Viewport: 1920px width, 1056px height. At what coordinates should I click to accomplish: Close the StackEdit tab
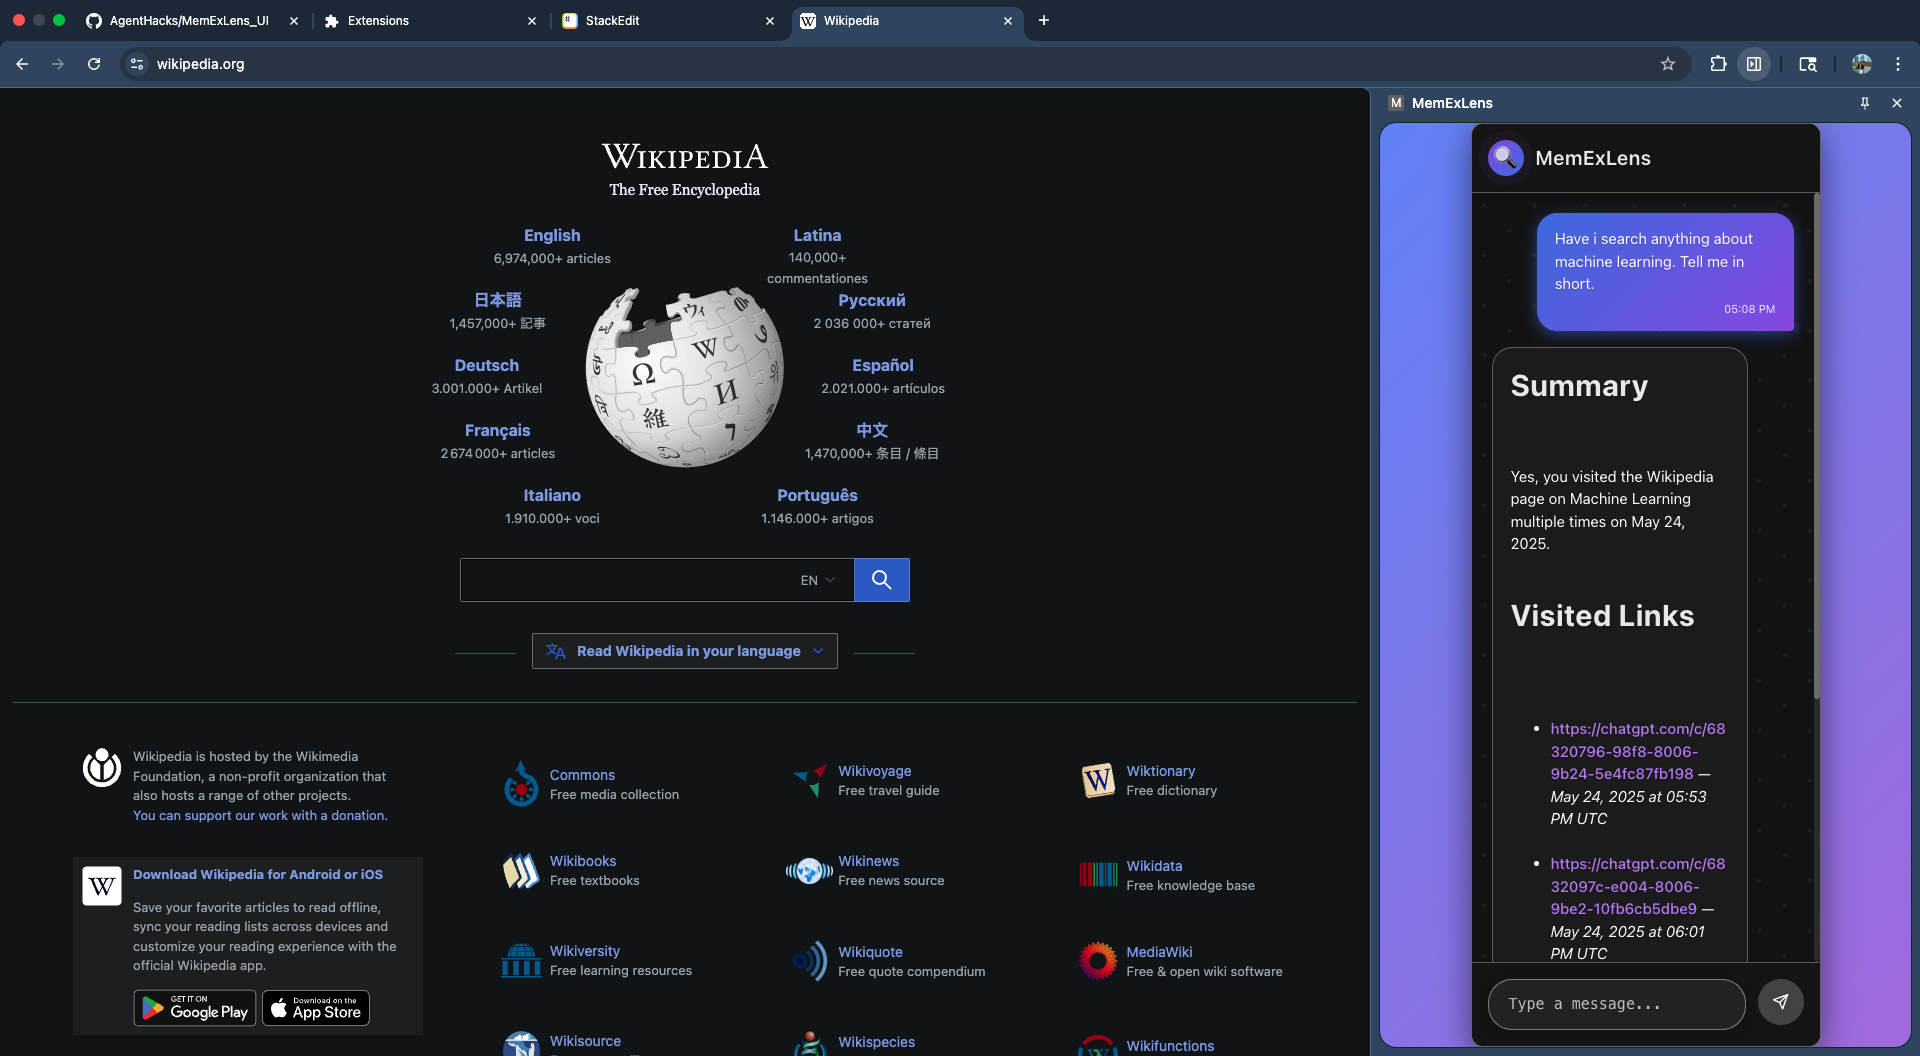pyautogui.click(x=770, y=20)
